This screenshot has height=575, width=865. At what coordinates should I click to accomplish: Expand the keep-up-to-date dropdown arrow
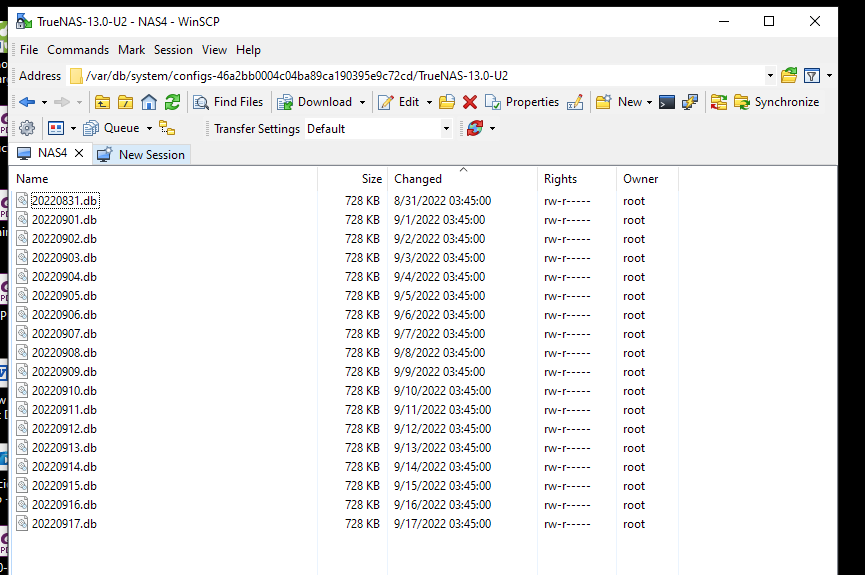493,129
